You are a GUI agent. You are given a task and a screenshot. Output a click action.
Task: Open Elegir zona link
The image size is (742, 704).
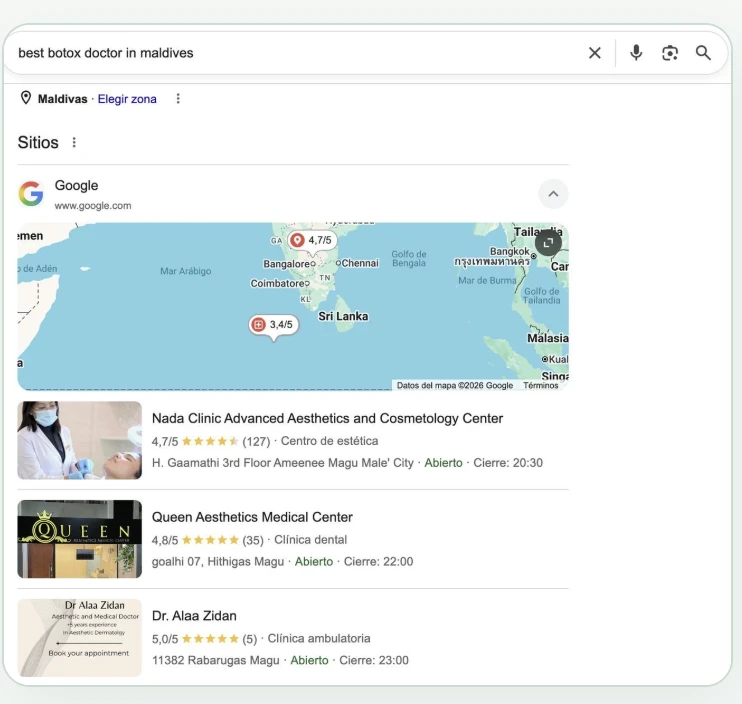pyautogui.click(x=127, y=99)
